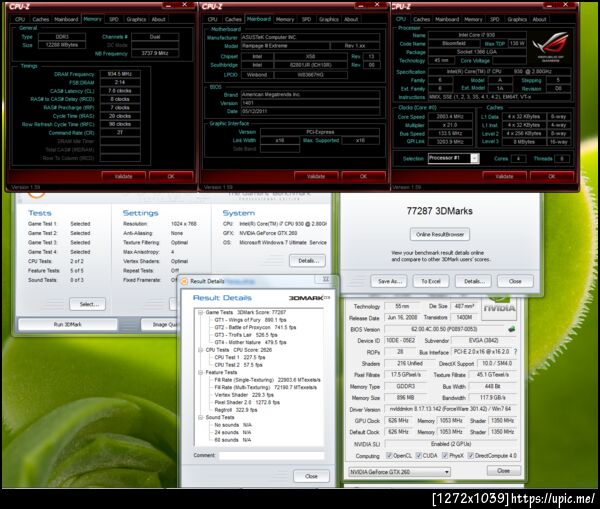The width and height of the screenshot is (600, 509).
Task: Click the Comment input field
Action: 272,455
